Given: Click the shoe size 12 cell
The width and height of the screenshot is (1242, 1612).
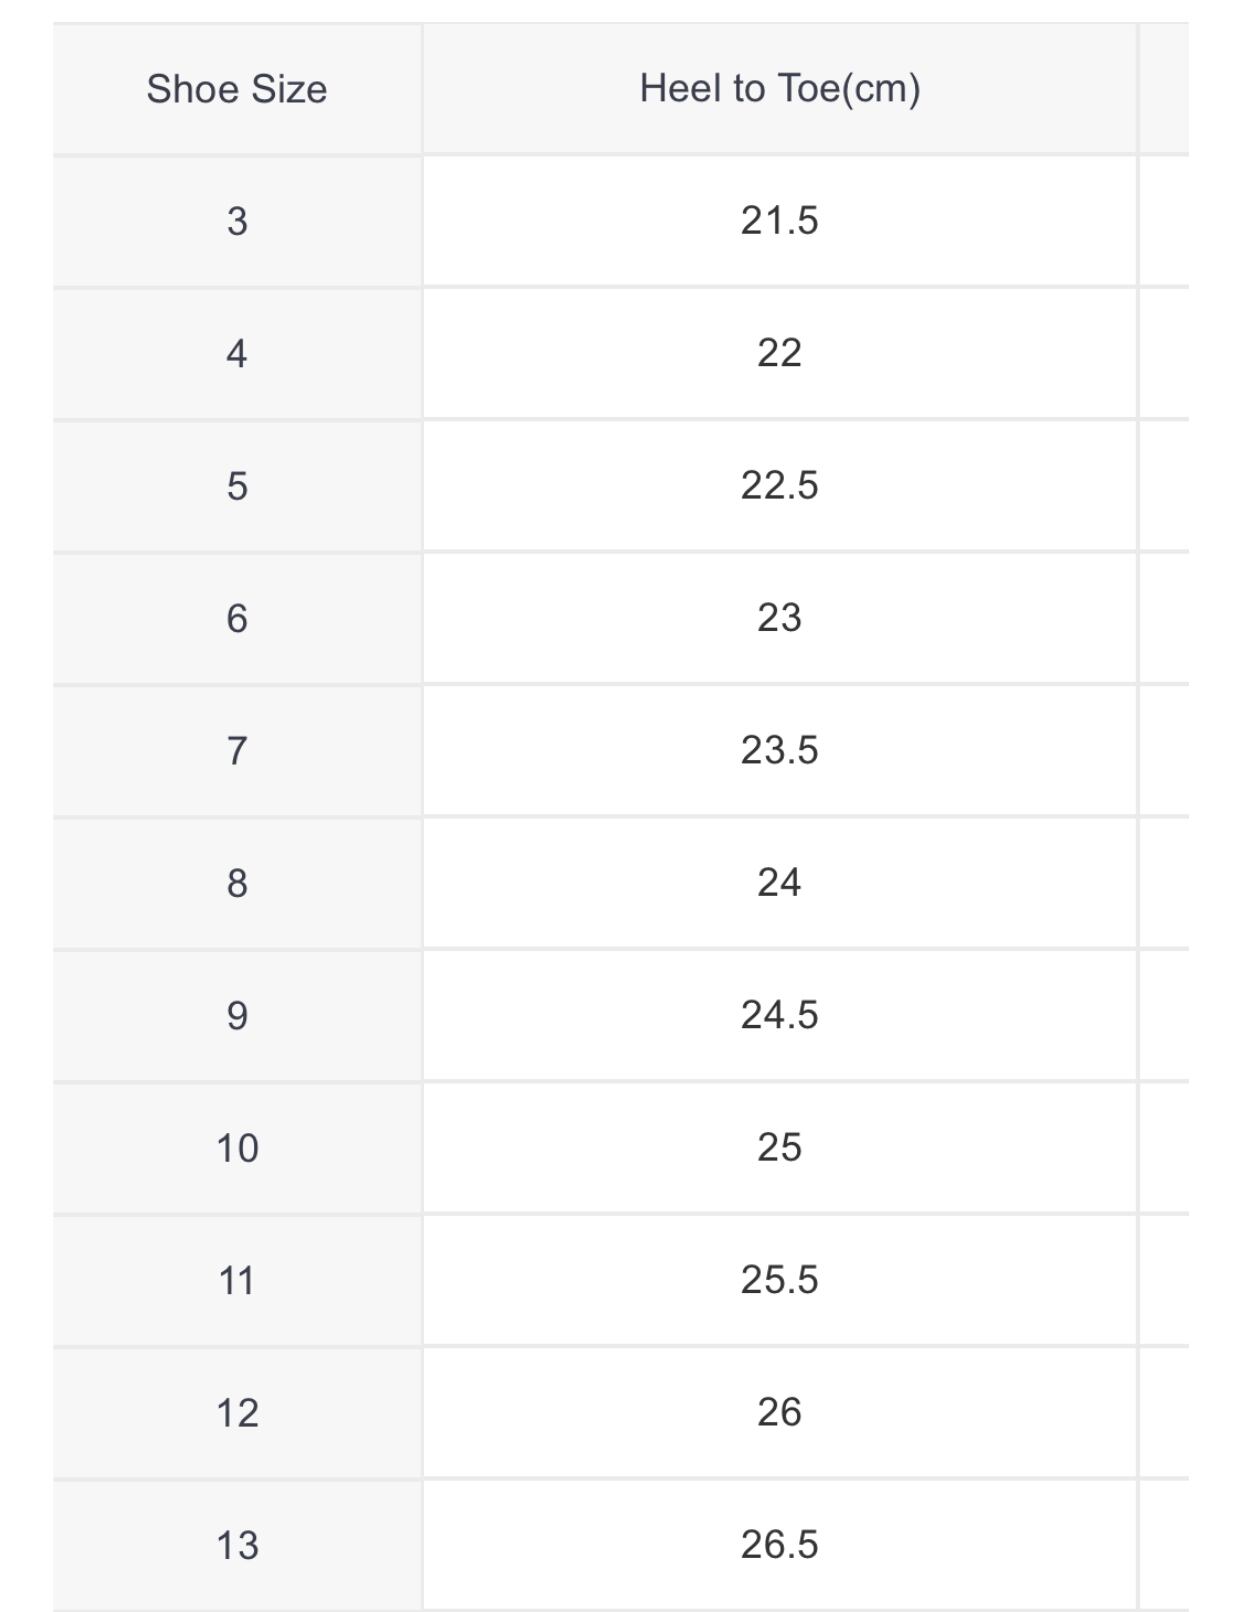Looking at the screenshot, I should tap(237, 1412).
